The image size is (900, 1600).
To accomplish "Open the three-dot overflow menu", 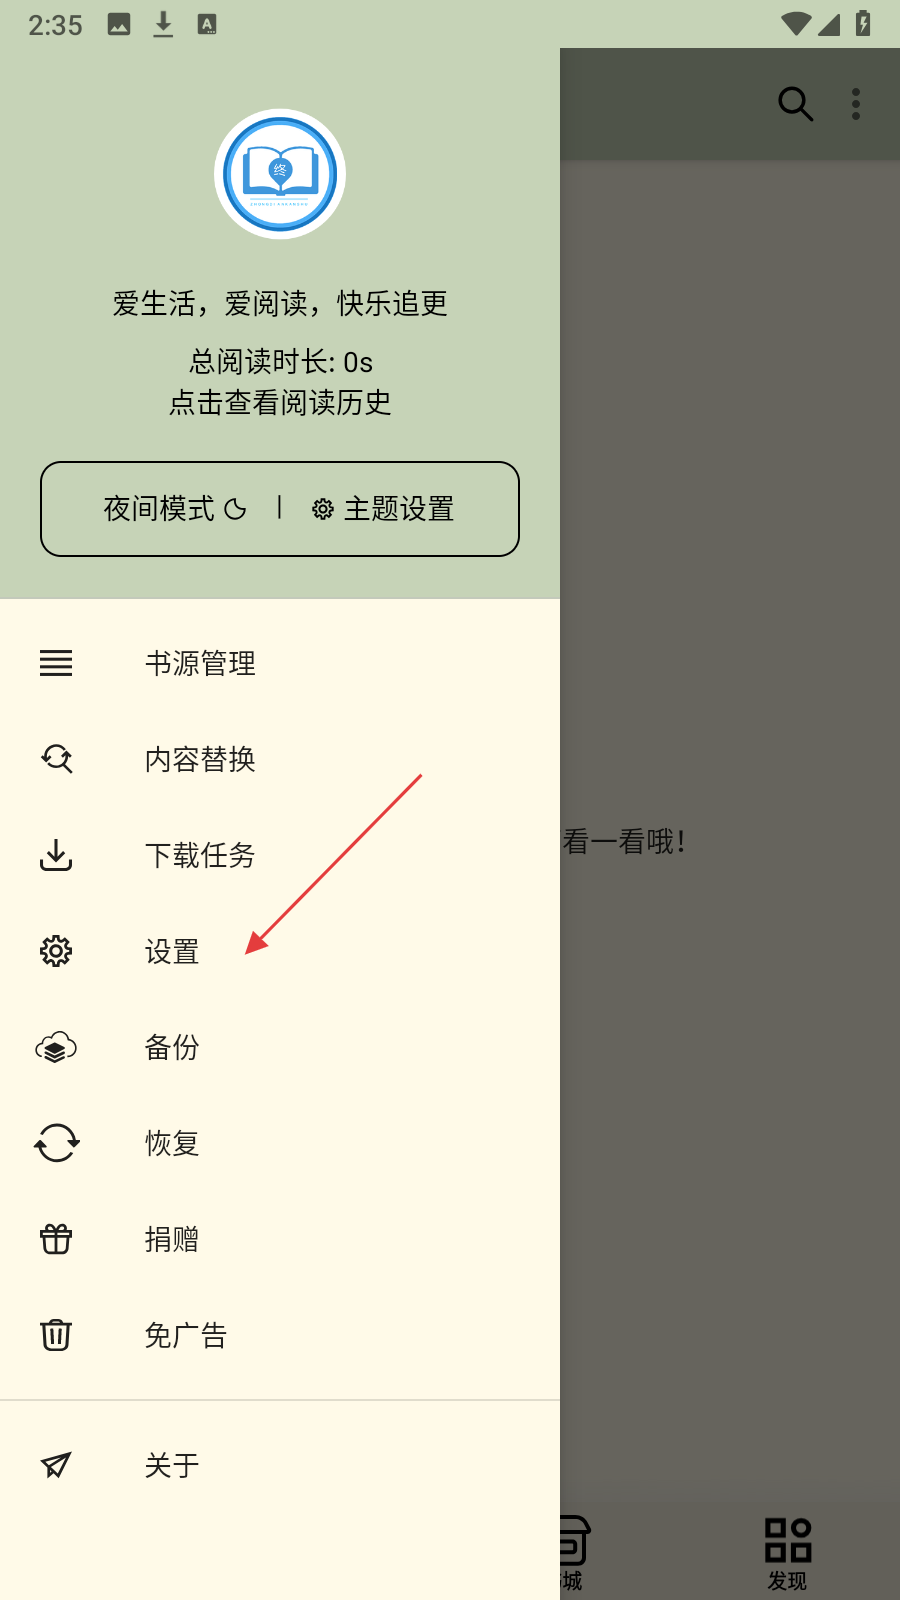I will coord(856,103).
